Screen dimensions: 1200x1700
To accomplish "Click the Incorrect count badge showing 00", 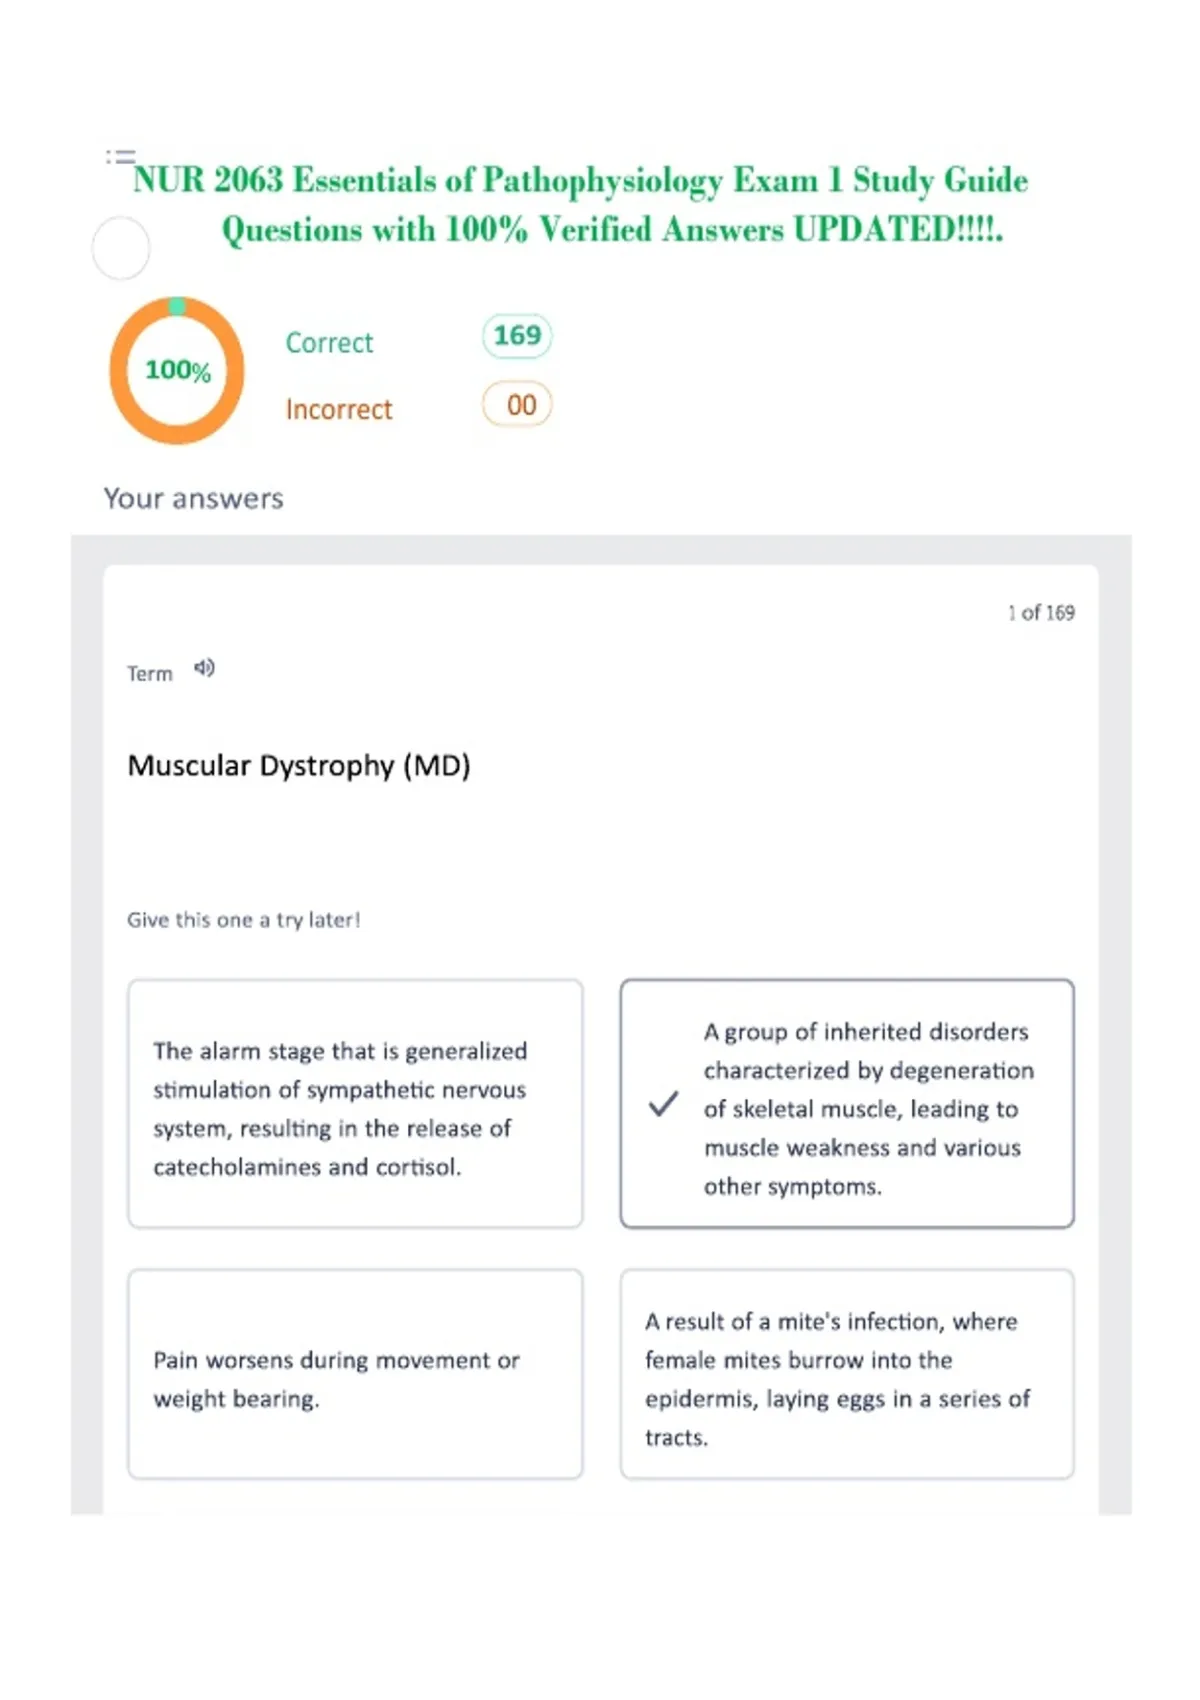I will click(517, 405).
